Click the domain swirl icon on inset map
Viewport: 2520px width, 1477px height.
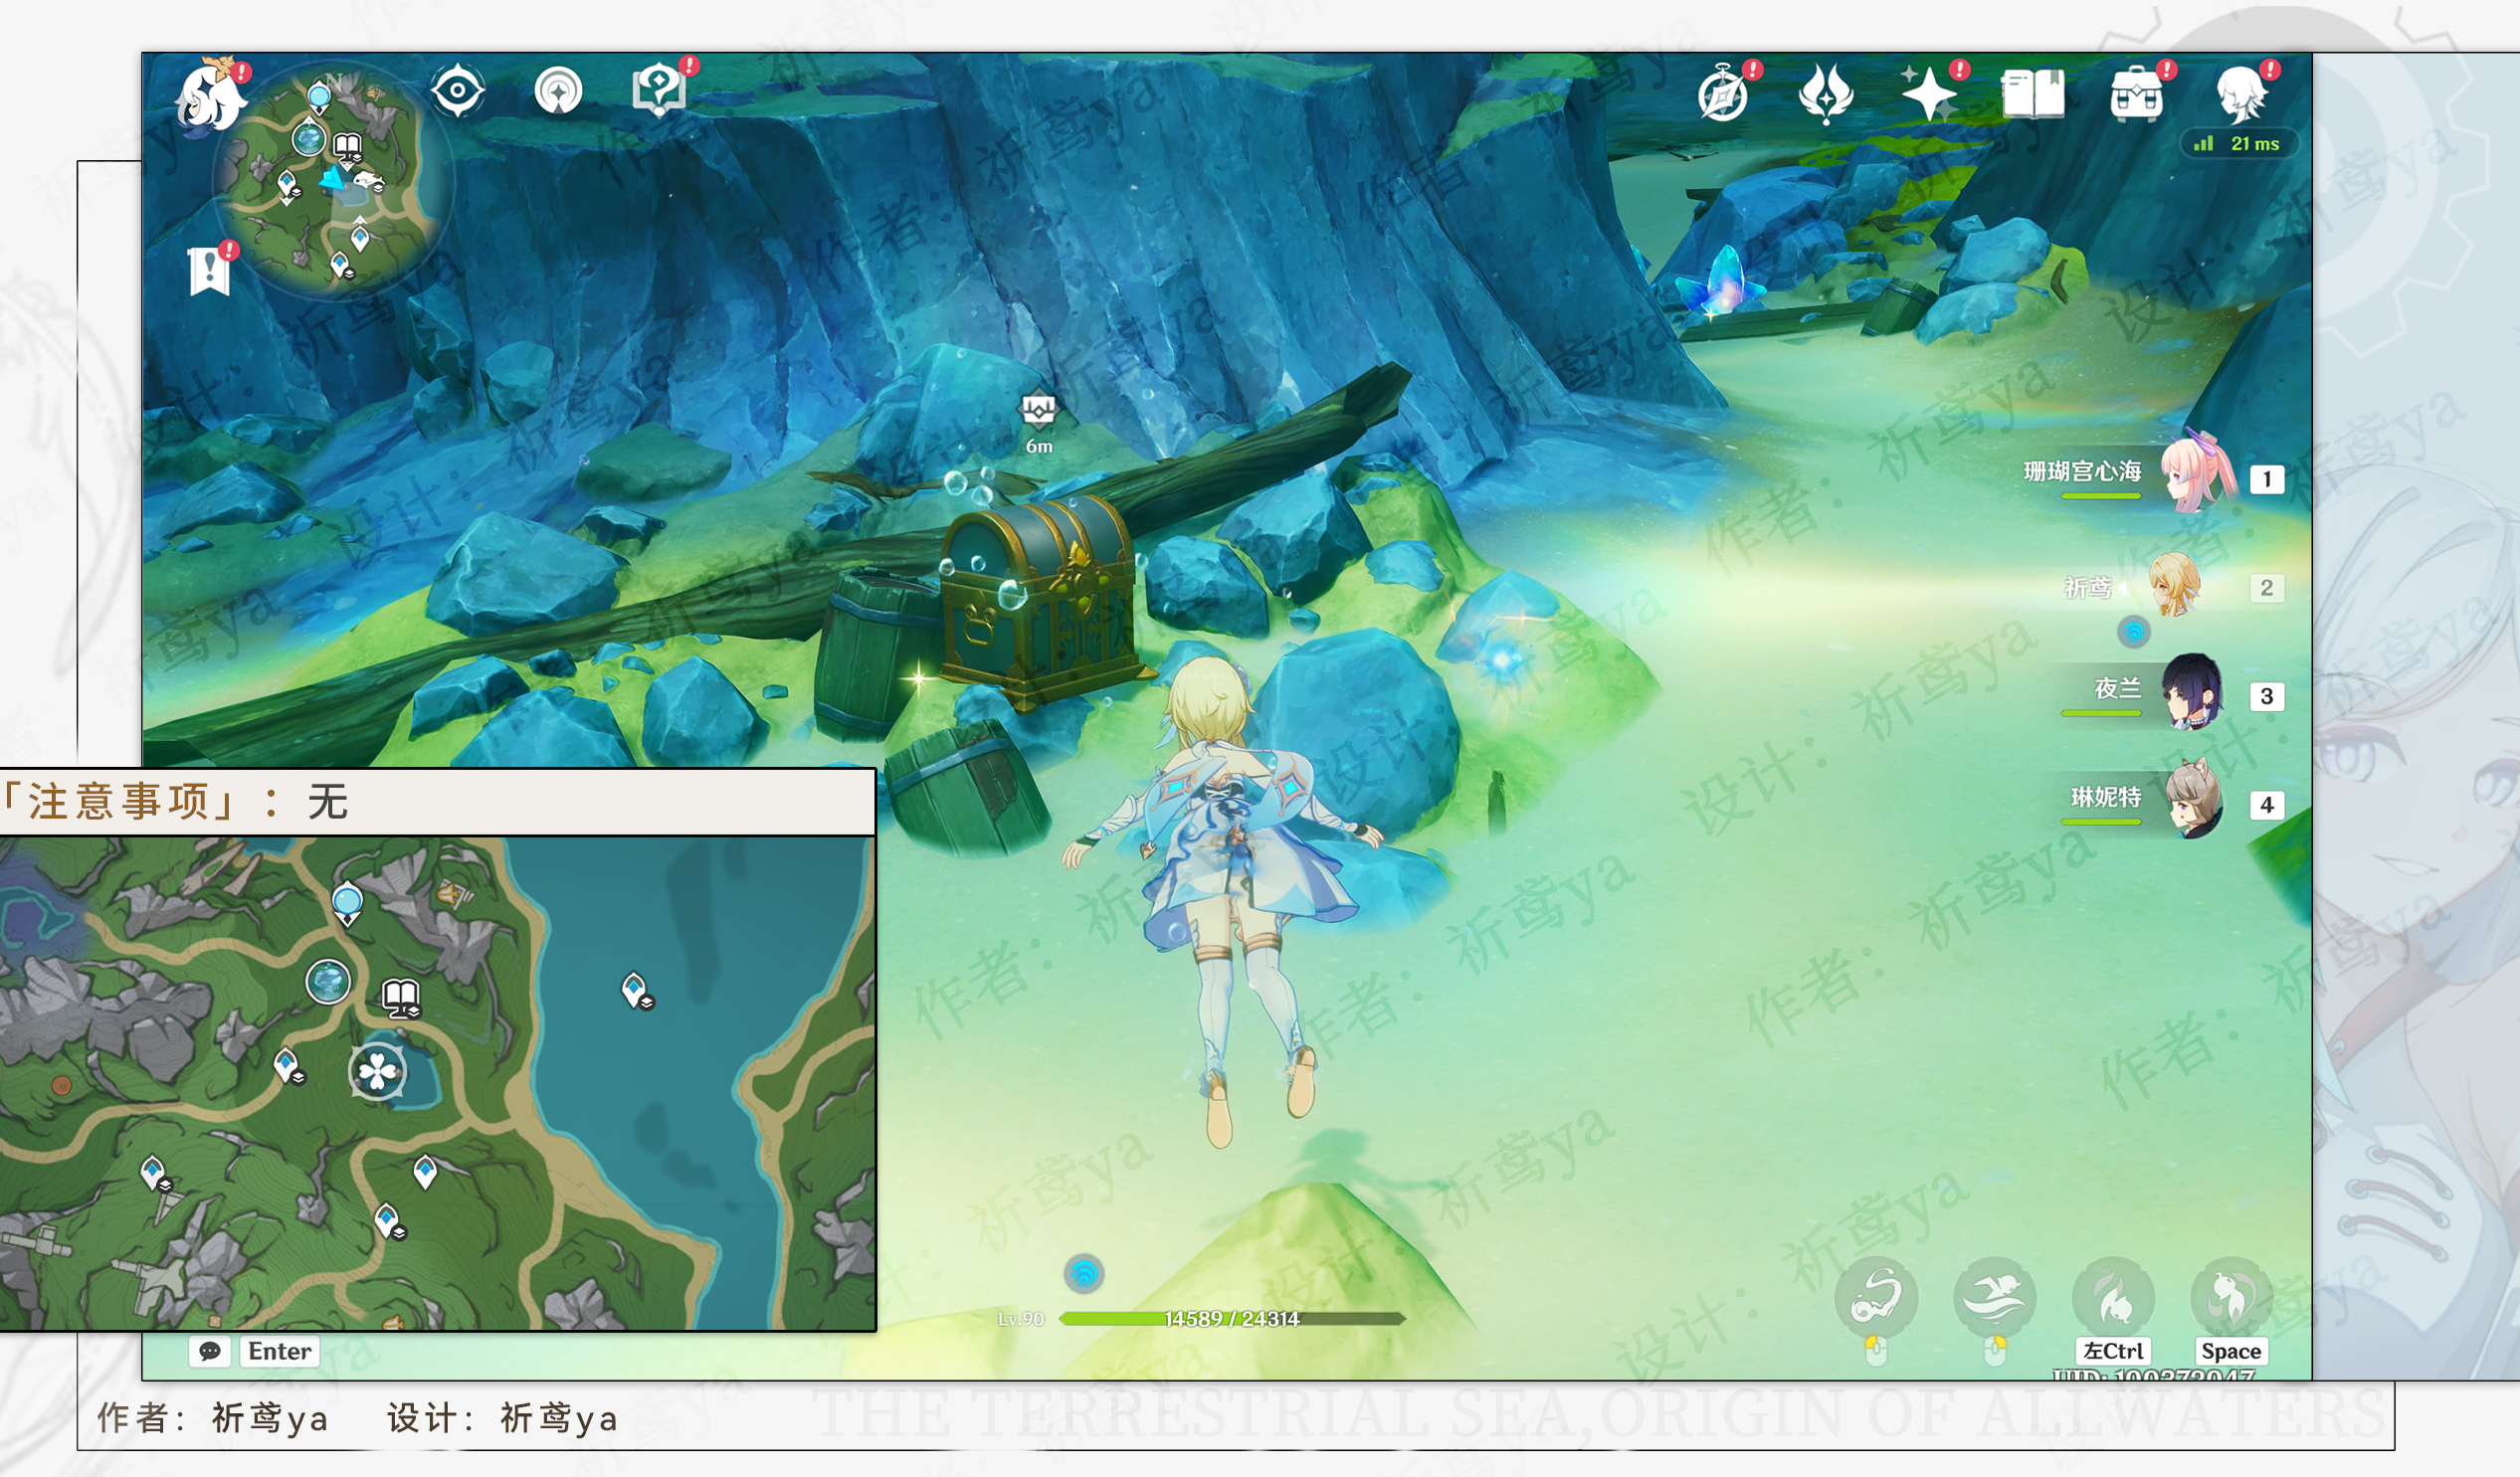click(x=328, y=981)
